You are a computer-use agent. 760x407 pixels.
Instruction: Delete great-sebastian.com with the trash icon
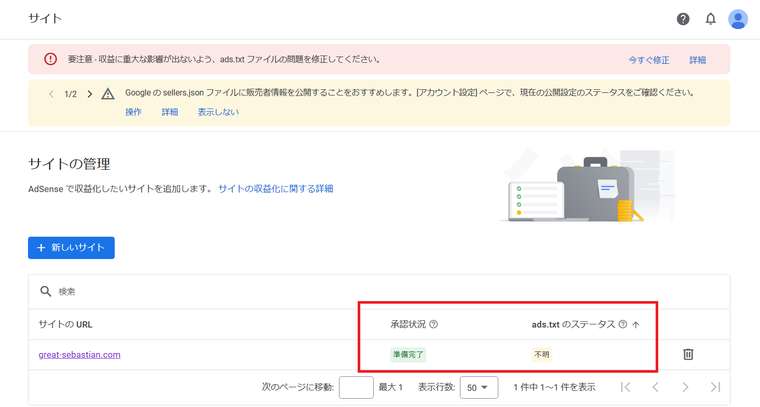688,354
